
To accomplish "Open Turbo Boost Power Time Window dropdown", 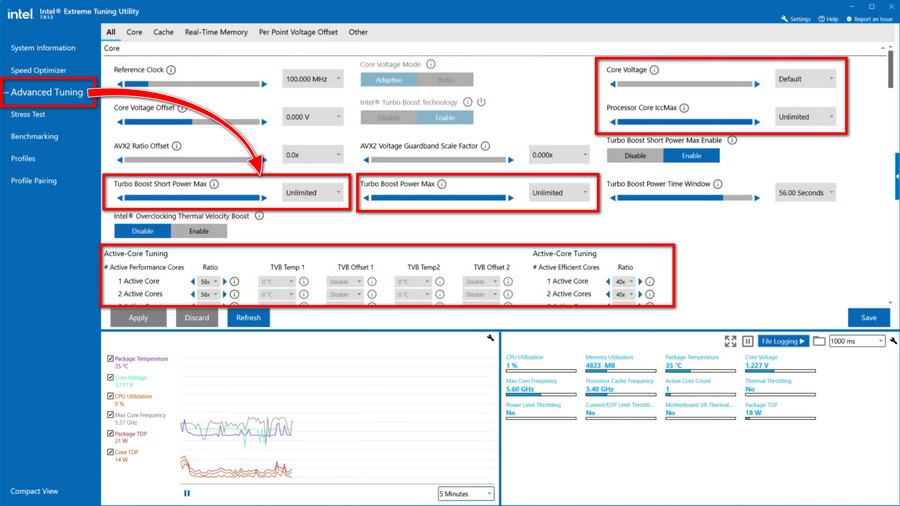I will click(805, 193).
